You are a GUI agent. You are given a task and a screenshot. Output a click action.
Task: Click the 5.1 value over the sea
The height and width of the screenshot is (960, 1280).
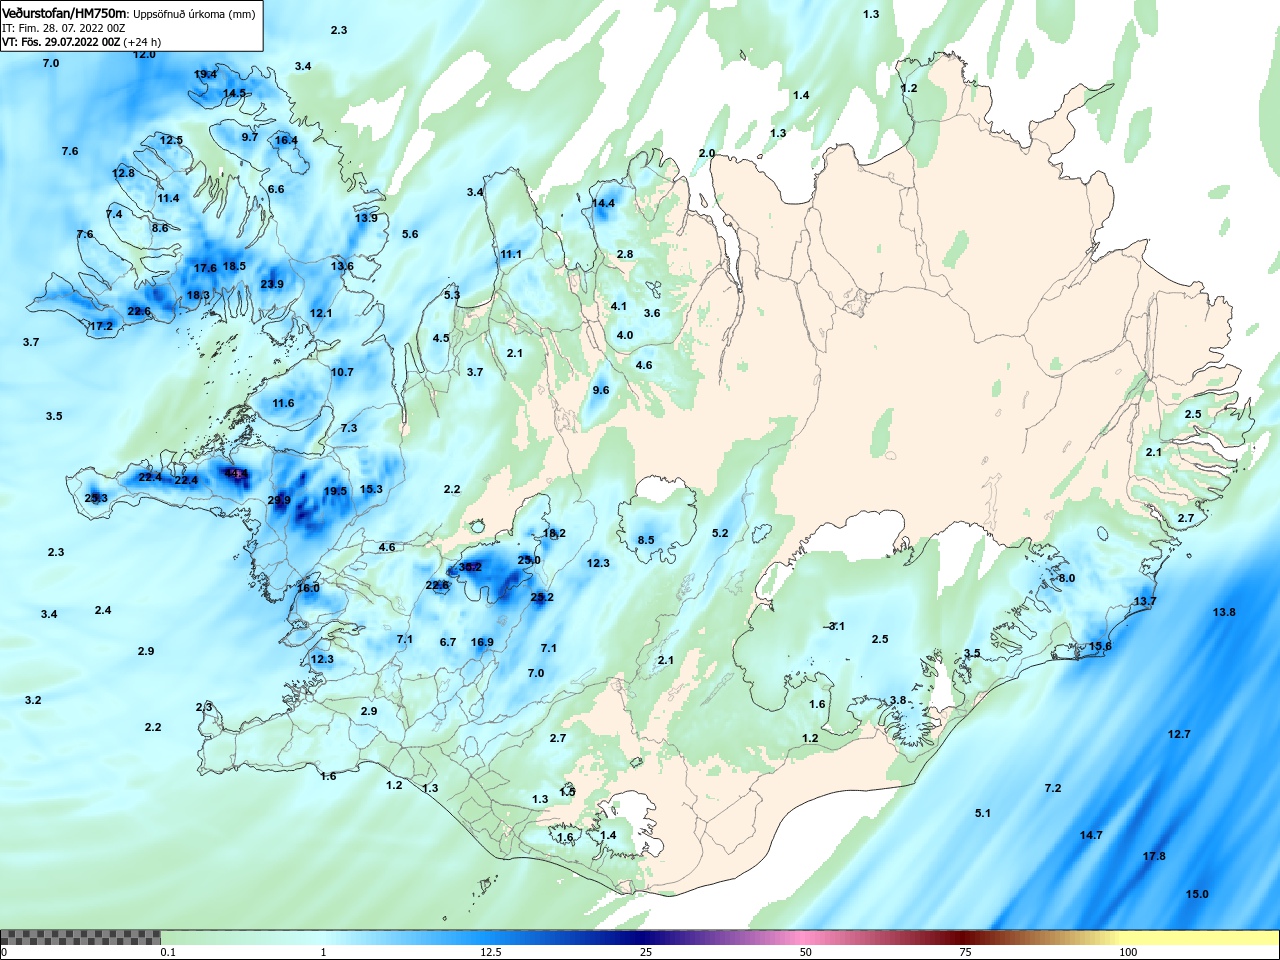[983, 813]
